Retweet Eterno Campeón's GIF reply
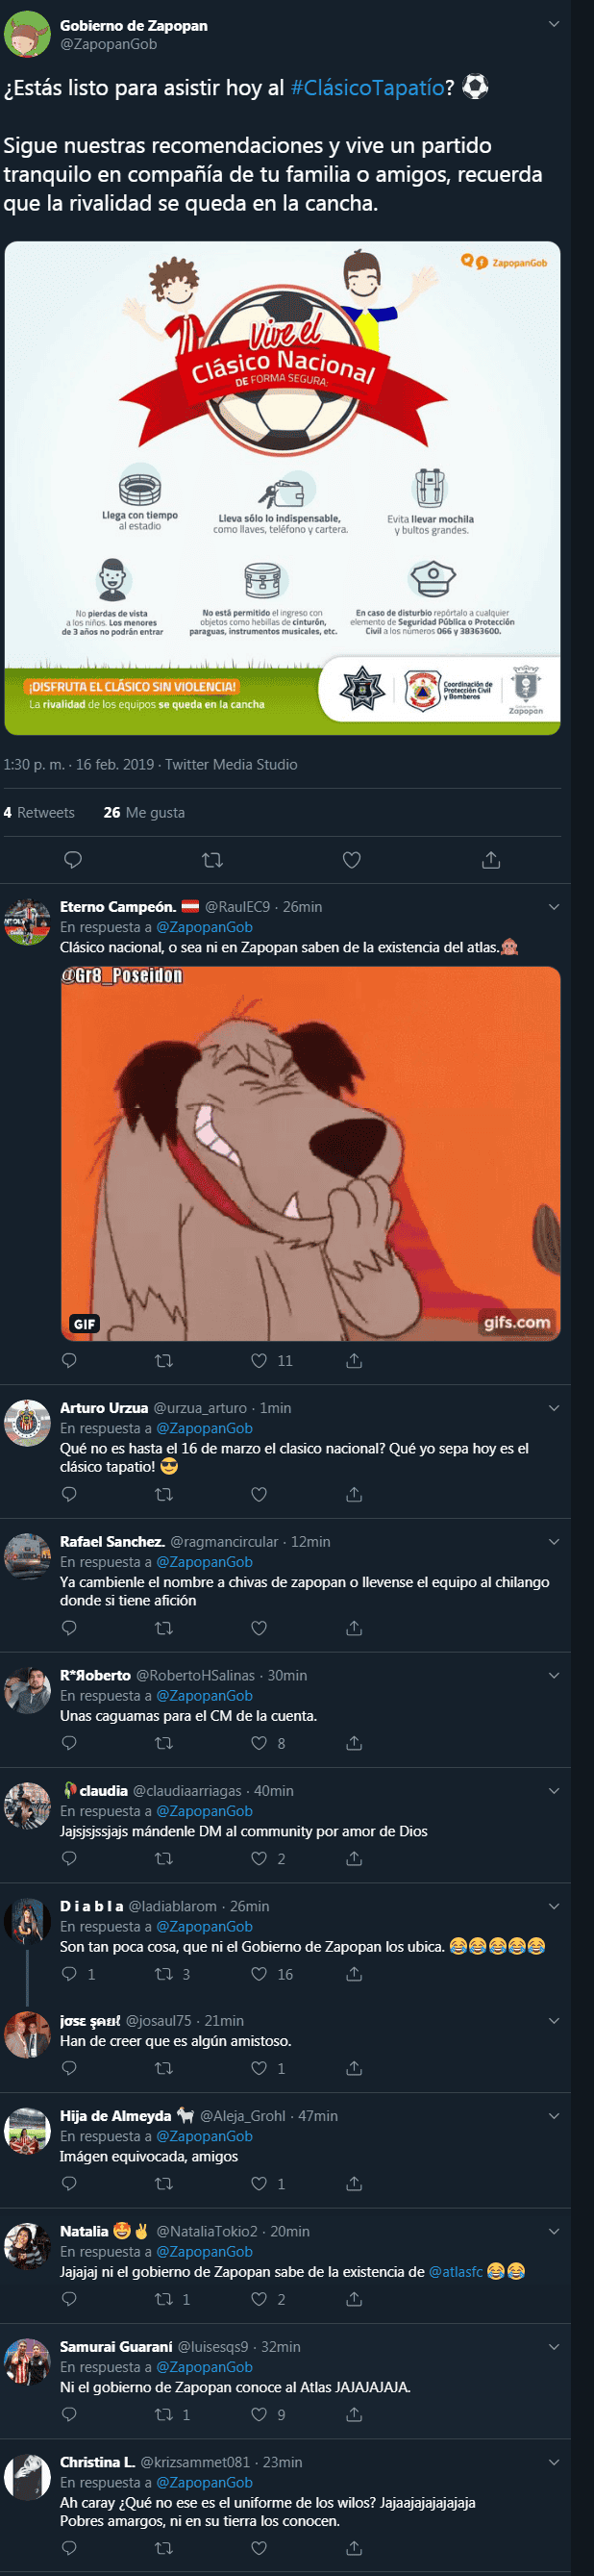This screenshot has width=594, height=2576. (x=164, y=1360)
